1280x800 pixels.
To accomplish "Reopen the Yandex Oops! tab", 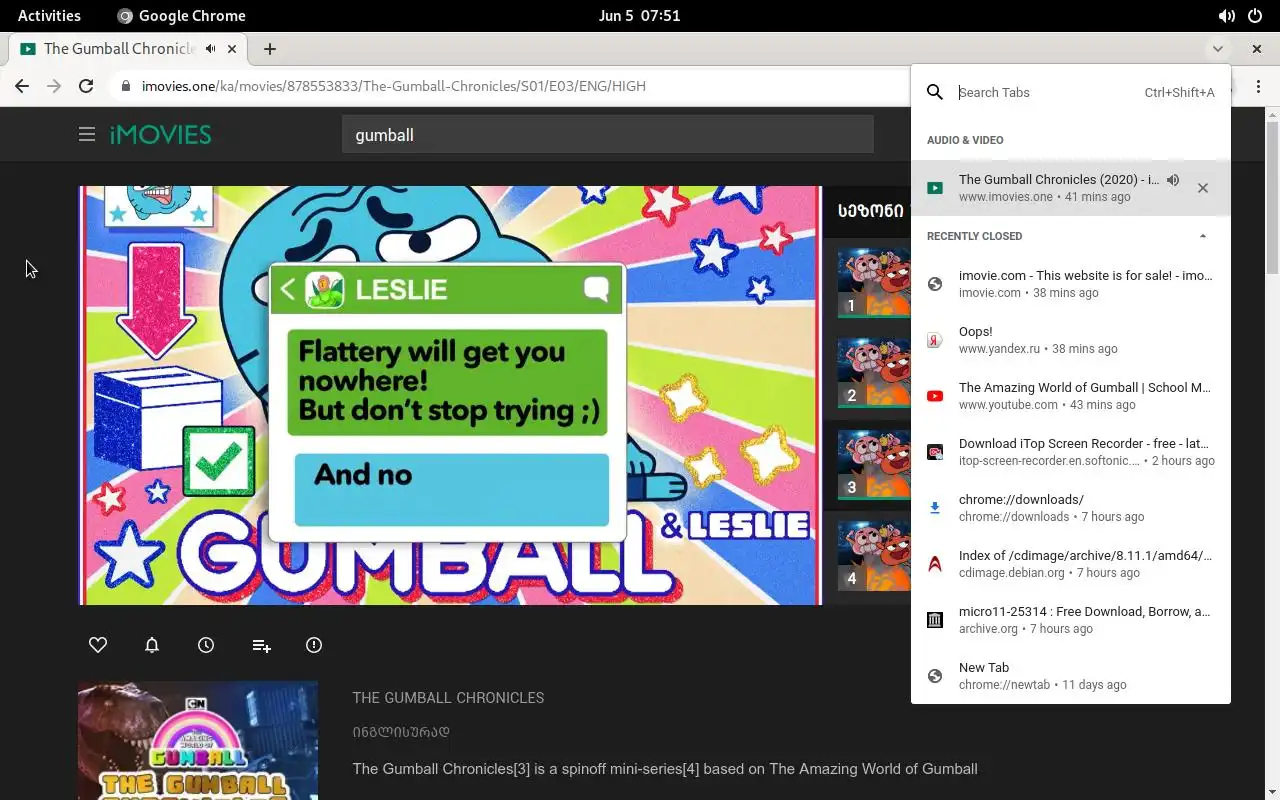I will tap(1071, 340).
